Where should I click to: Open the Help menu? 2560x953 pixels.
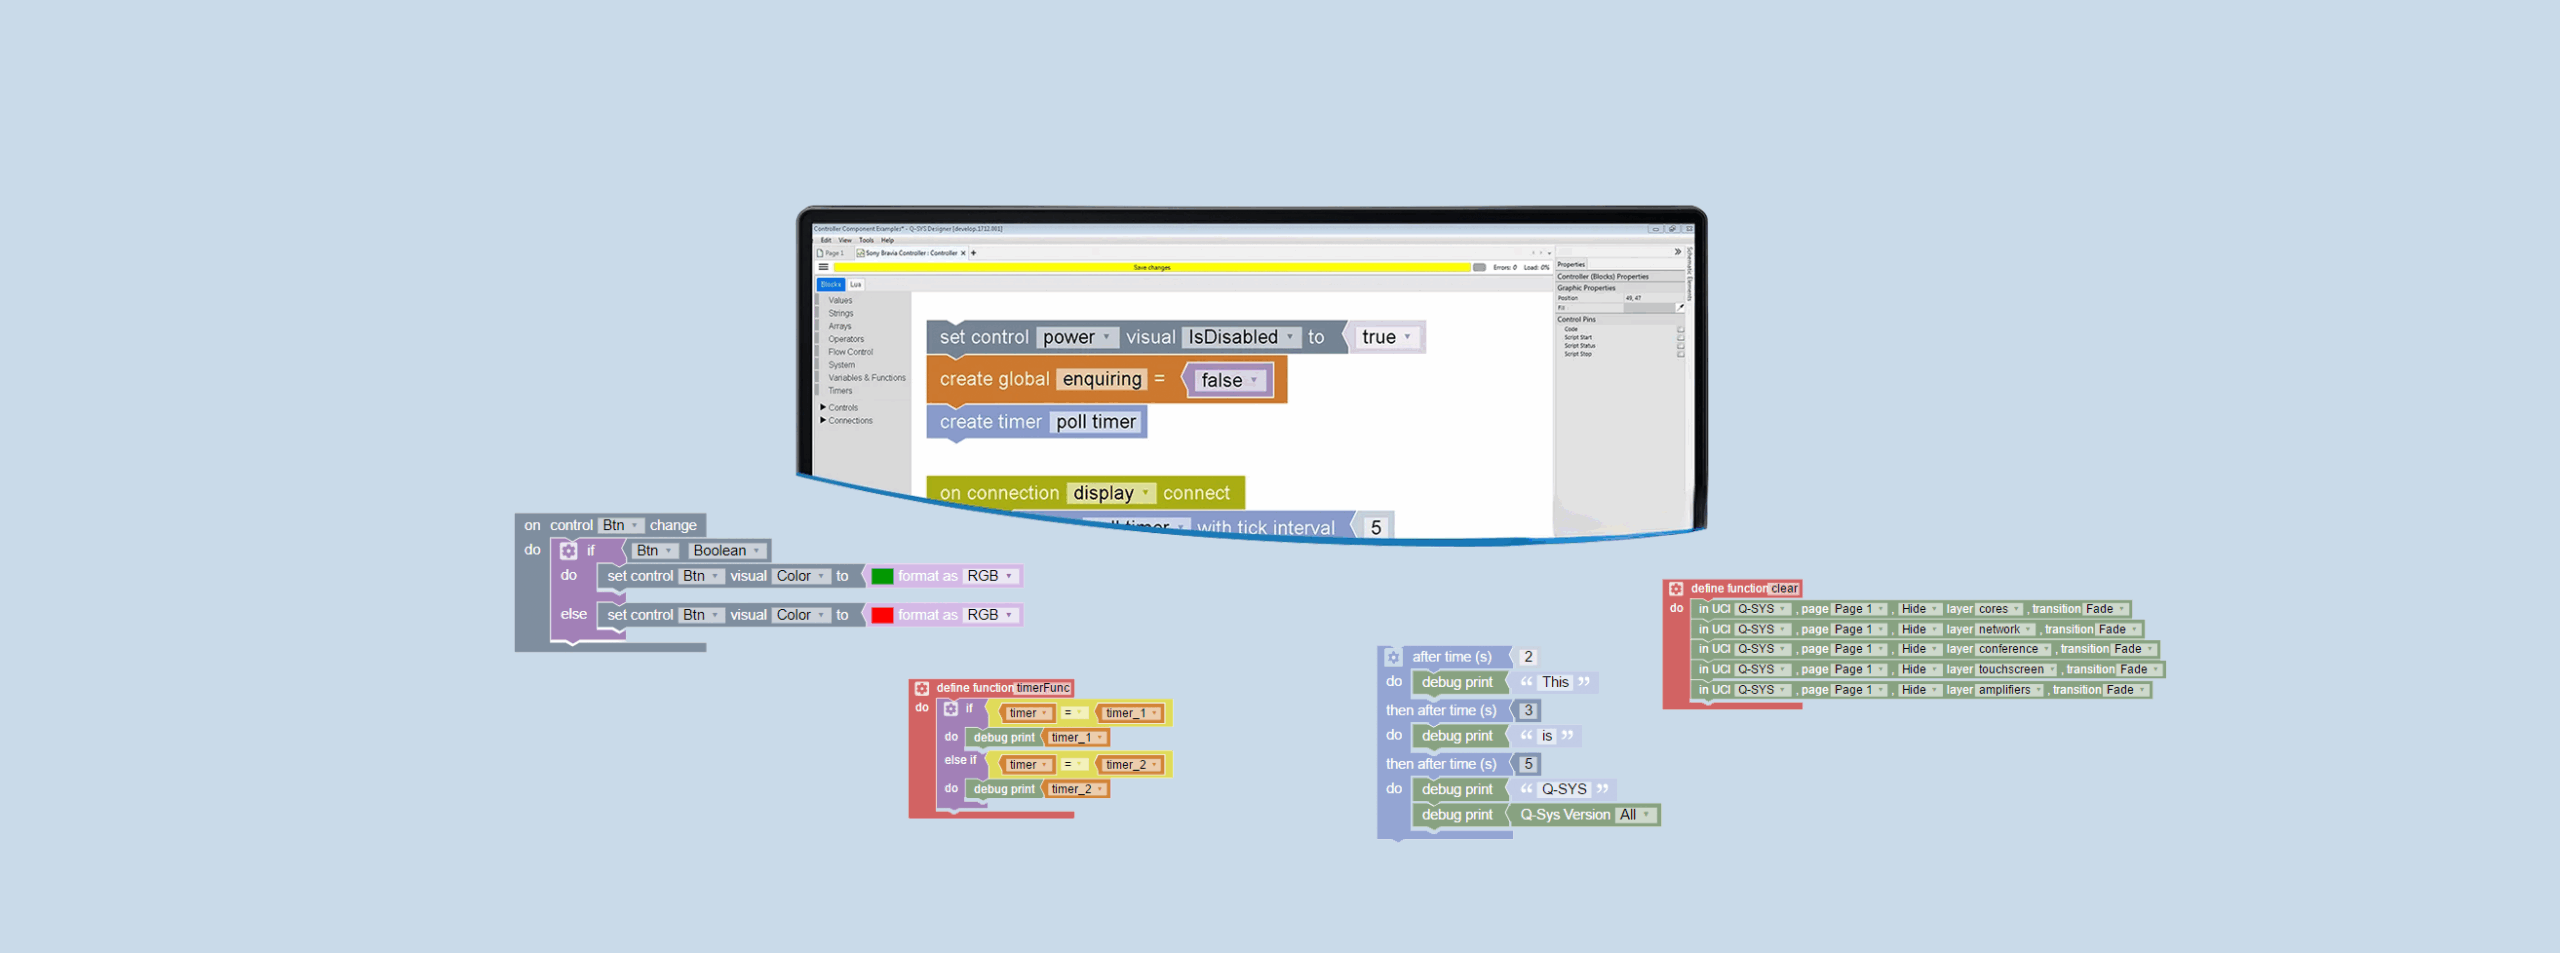887,240
